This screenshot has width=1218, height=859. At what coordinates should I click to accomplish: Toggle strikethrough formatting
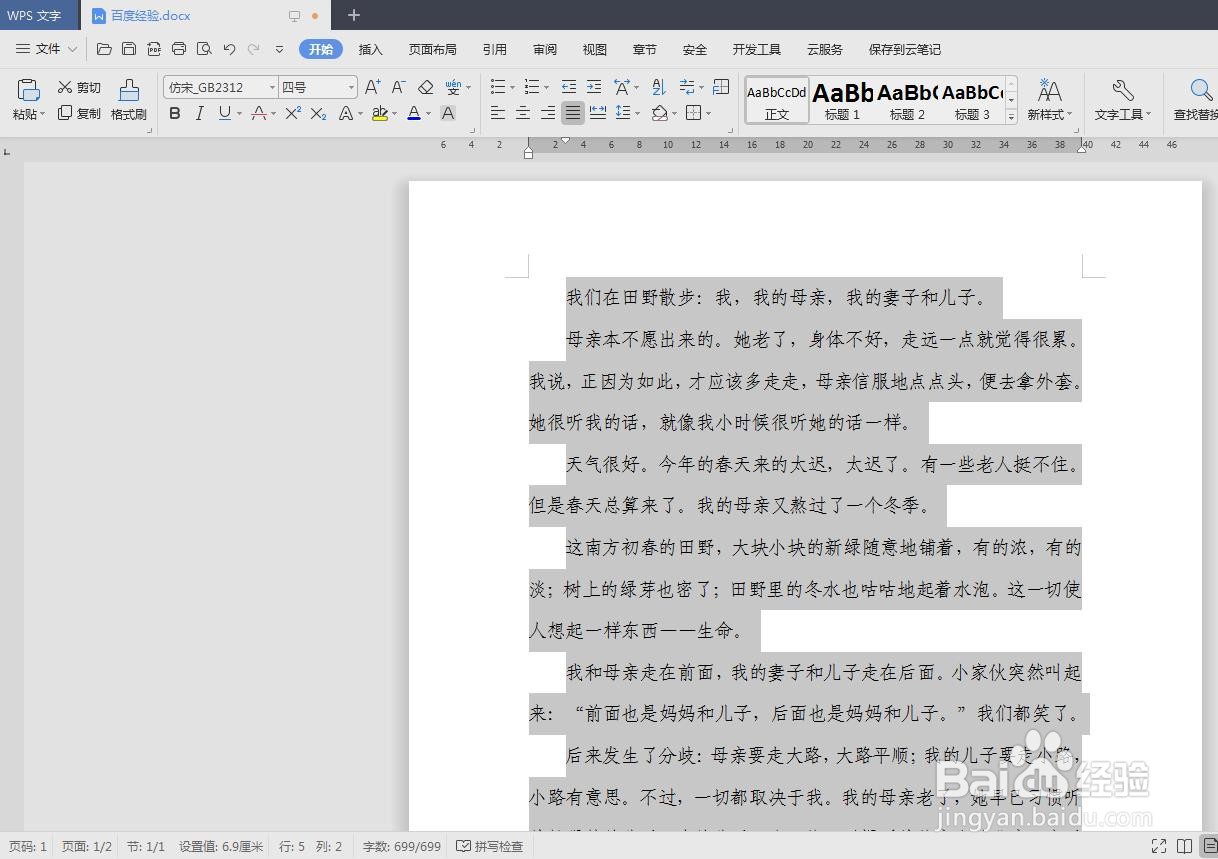click(259, 113)
